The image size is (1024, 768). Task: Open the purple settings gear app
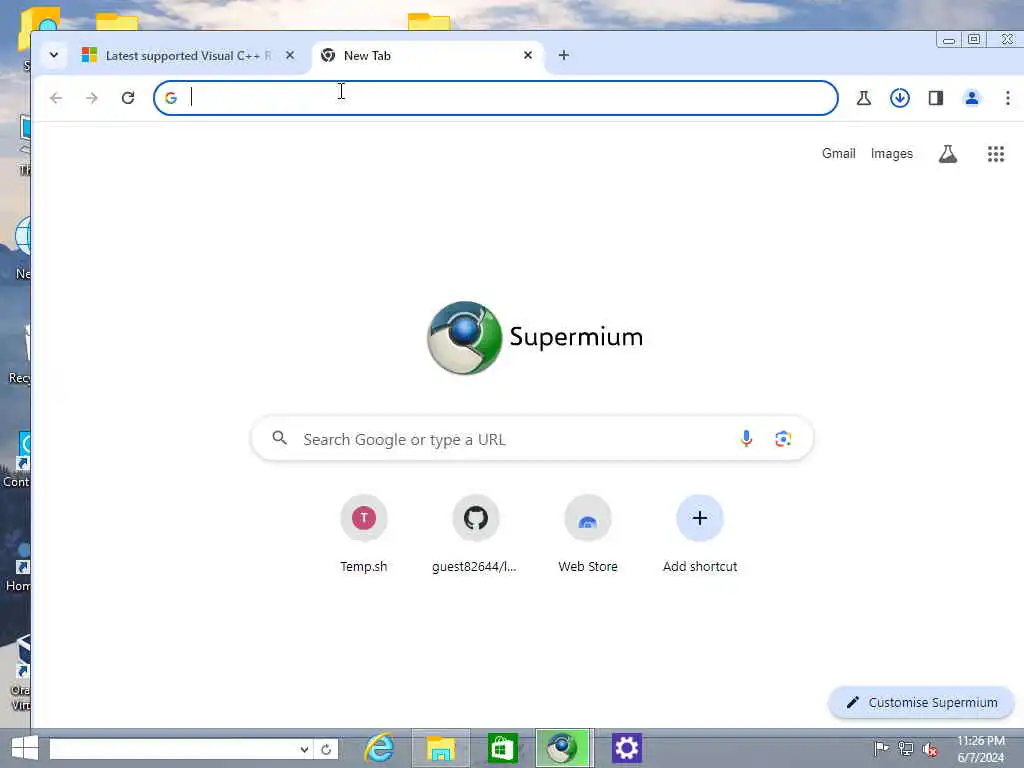[626, 748]
